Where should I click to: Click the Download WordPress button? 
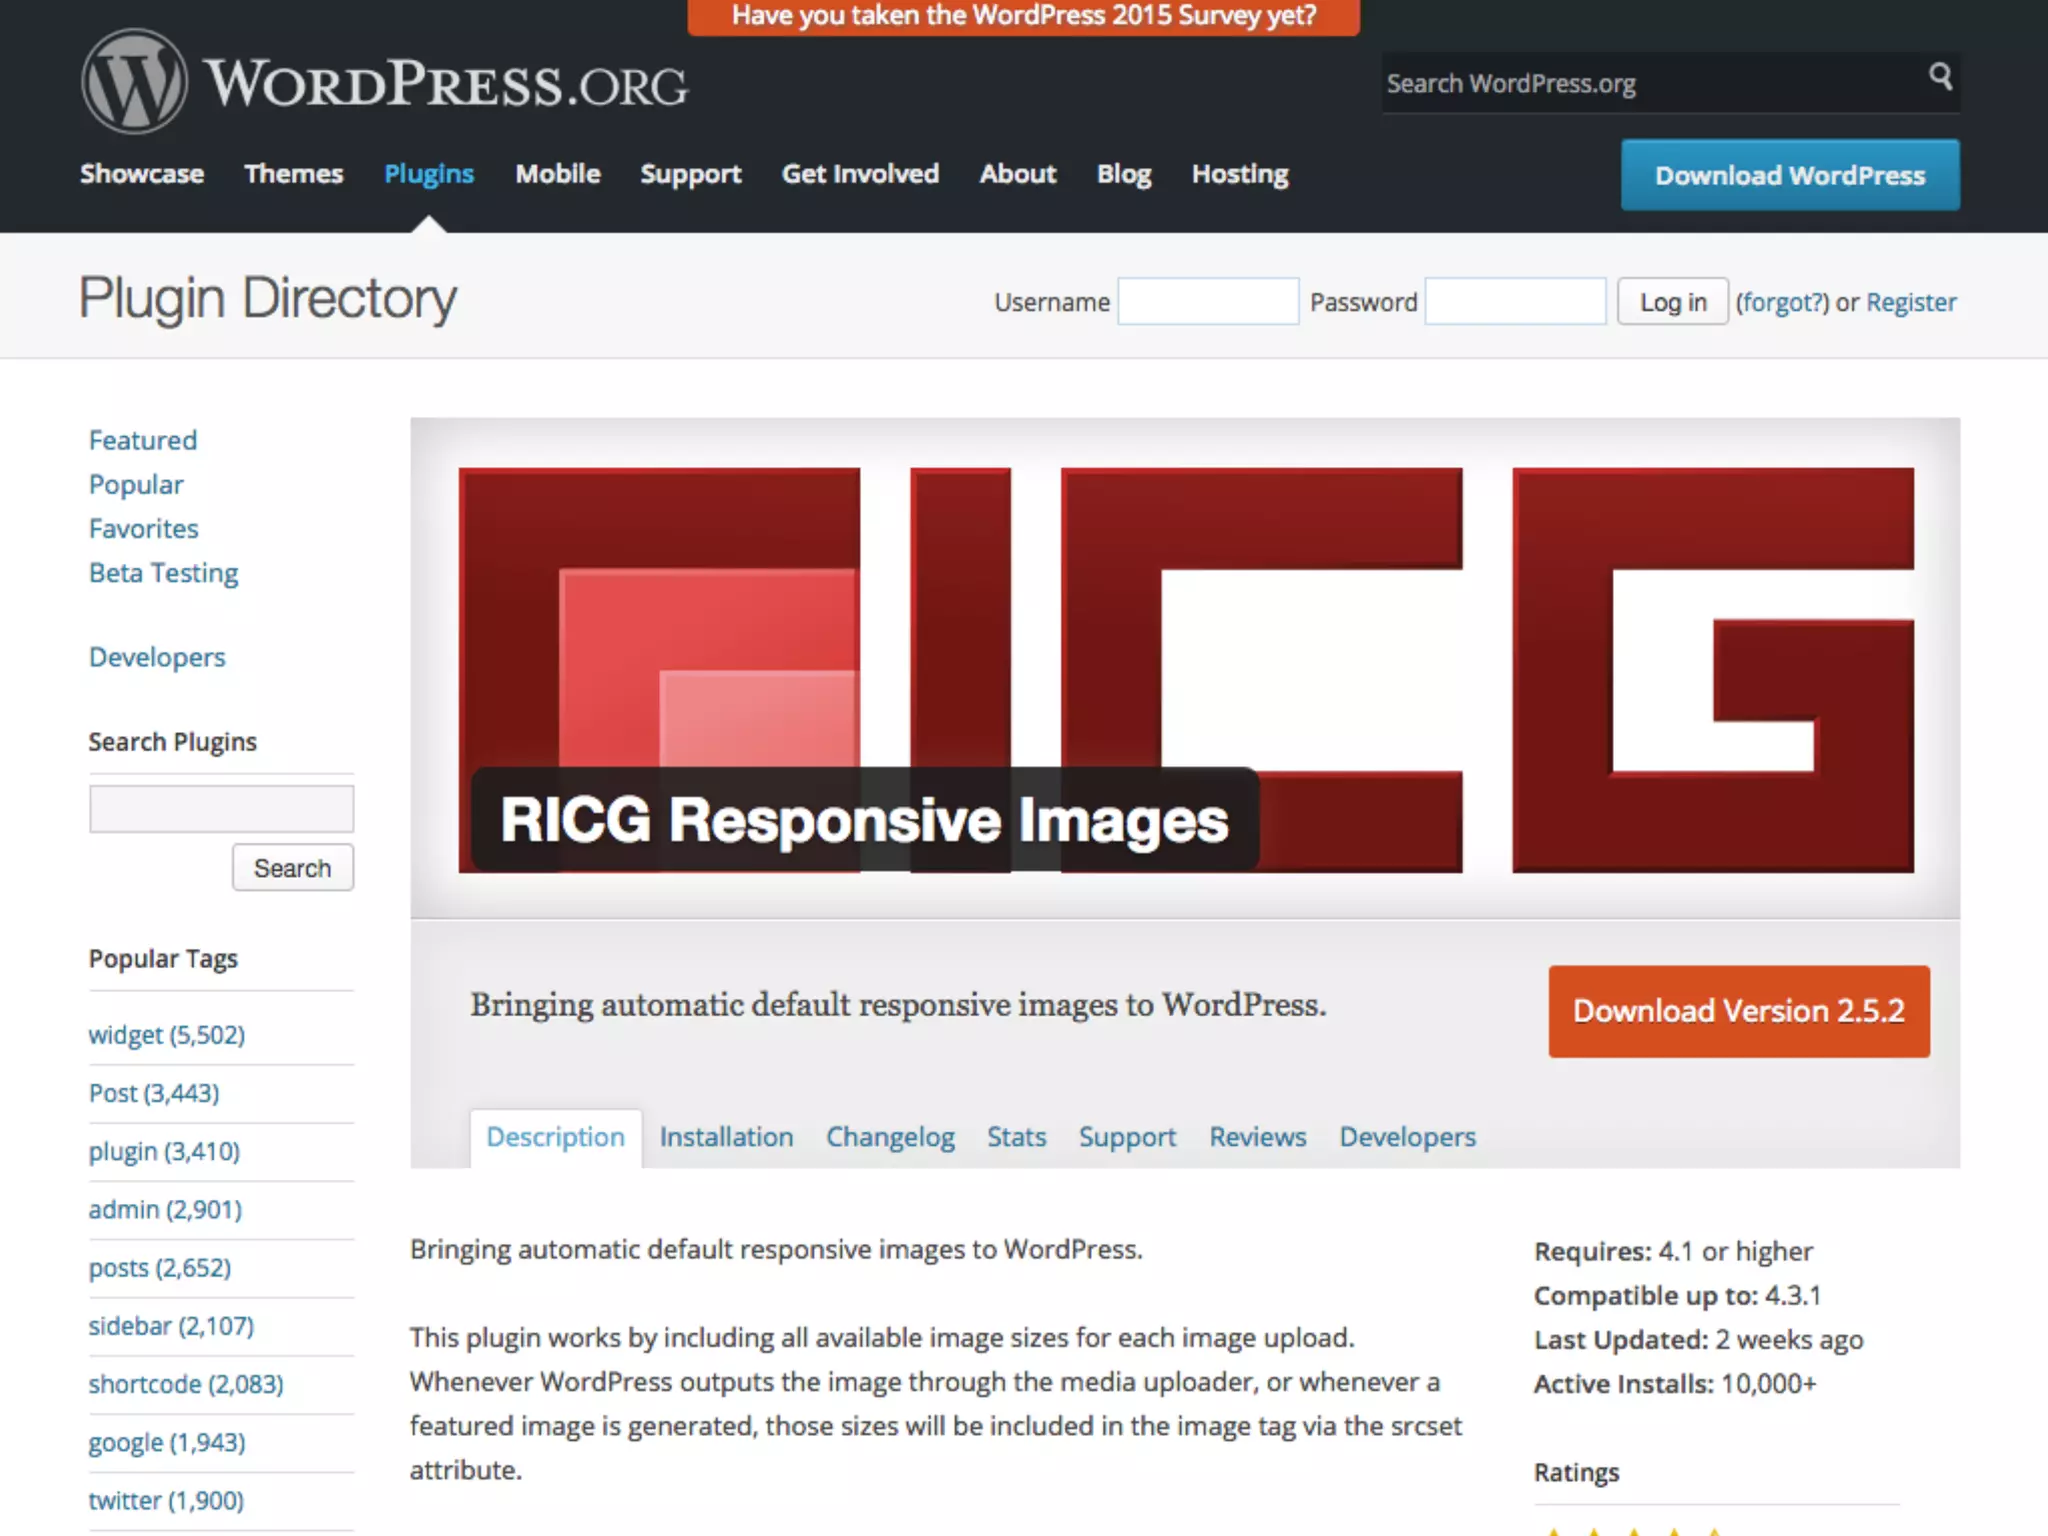(x=1789, y=175)
